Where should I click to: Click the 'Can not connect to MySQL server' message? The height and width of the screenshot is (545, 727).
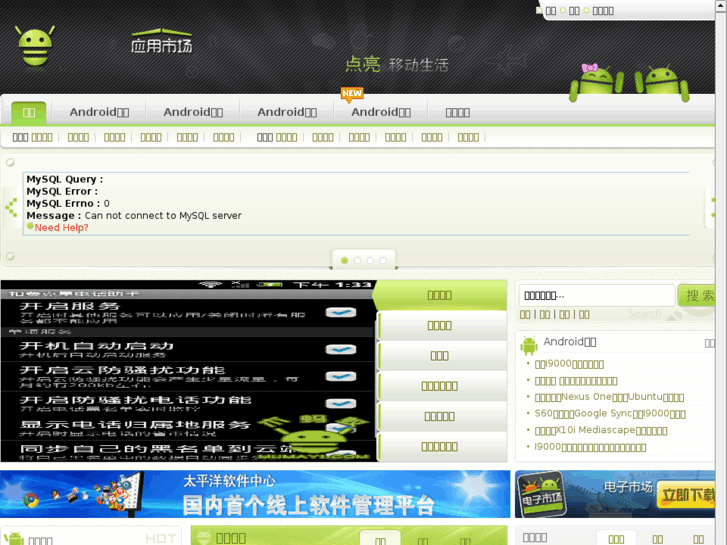tap(163, 216)
